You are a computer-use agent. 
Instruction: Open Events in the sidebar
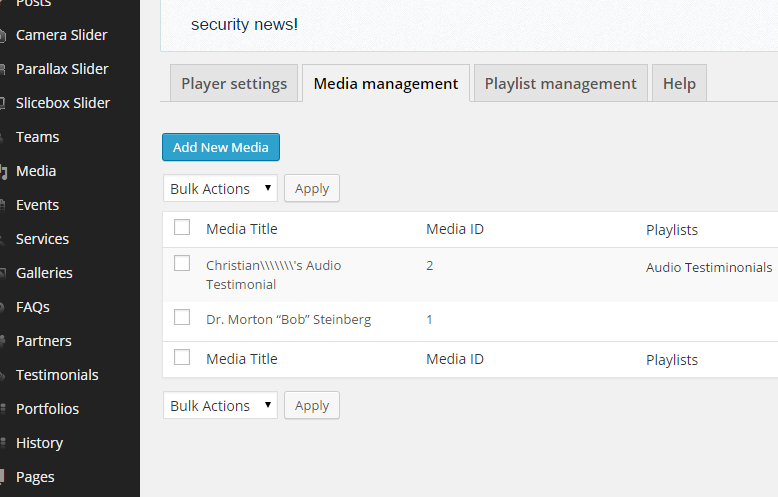(x=37, y=205)
